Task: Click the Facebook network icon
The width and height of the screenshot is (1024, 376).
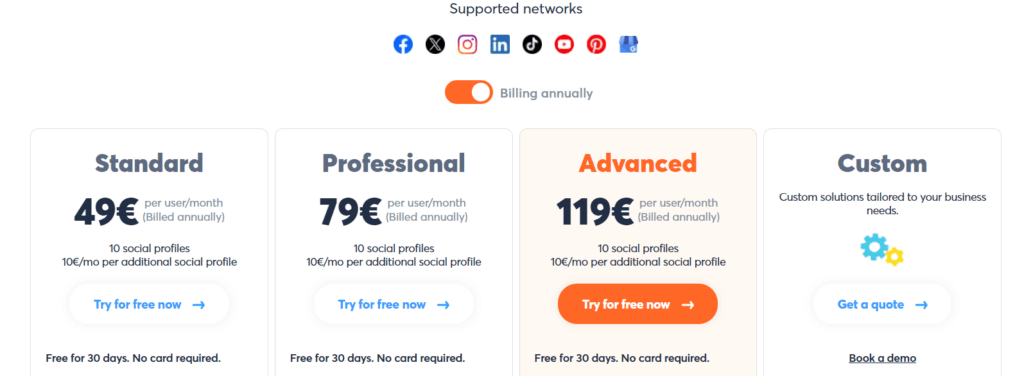Action: (403, 44)
